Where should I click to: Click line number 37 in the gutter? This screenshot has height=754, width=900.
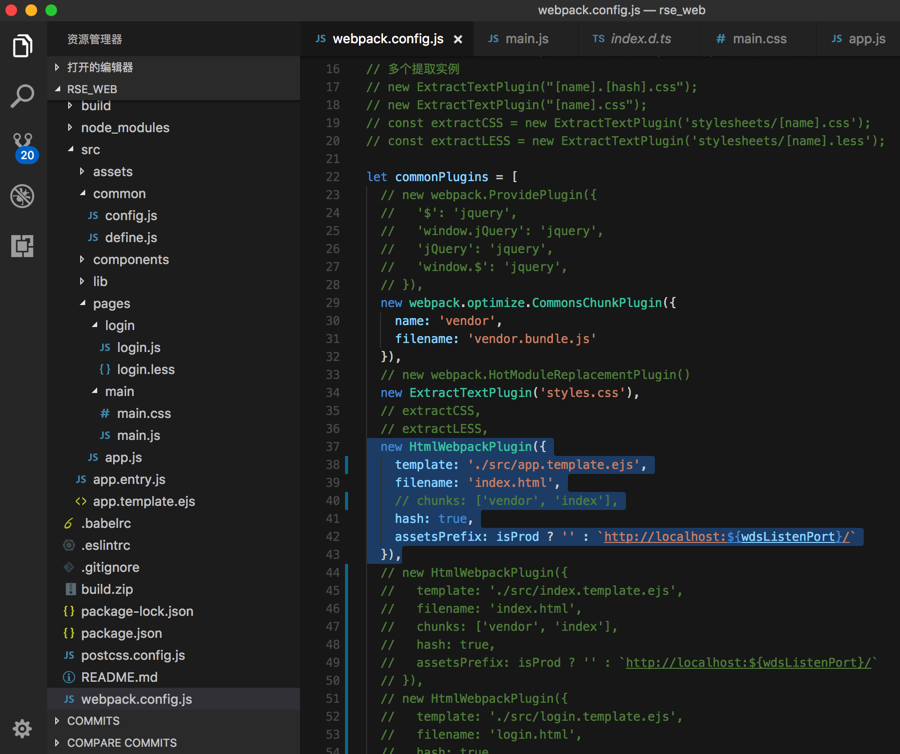(x=331, y=447)
